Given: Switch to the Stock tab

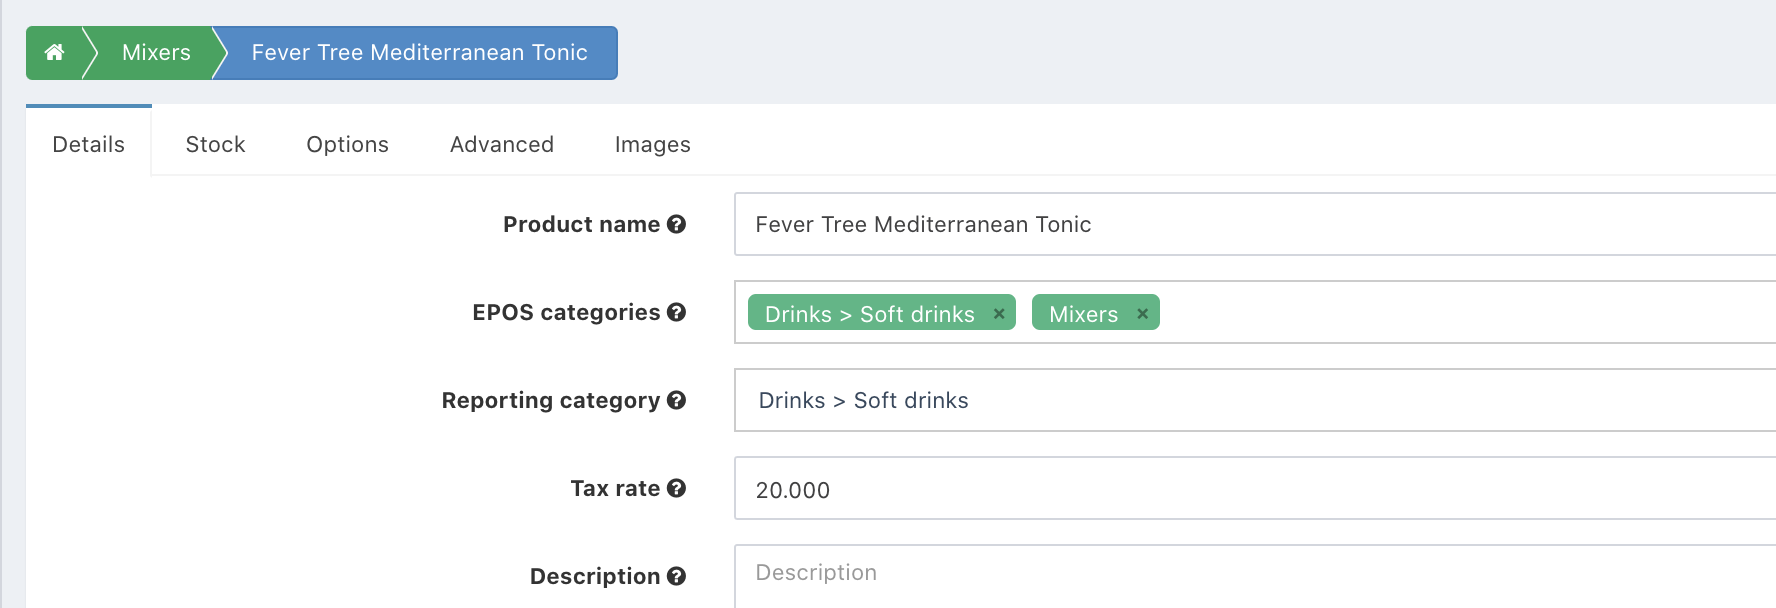Looking at the screenshot, I should pyautogui.click(x=215, y=144).
